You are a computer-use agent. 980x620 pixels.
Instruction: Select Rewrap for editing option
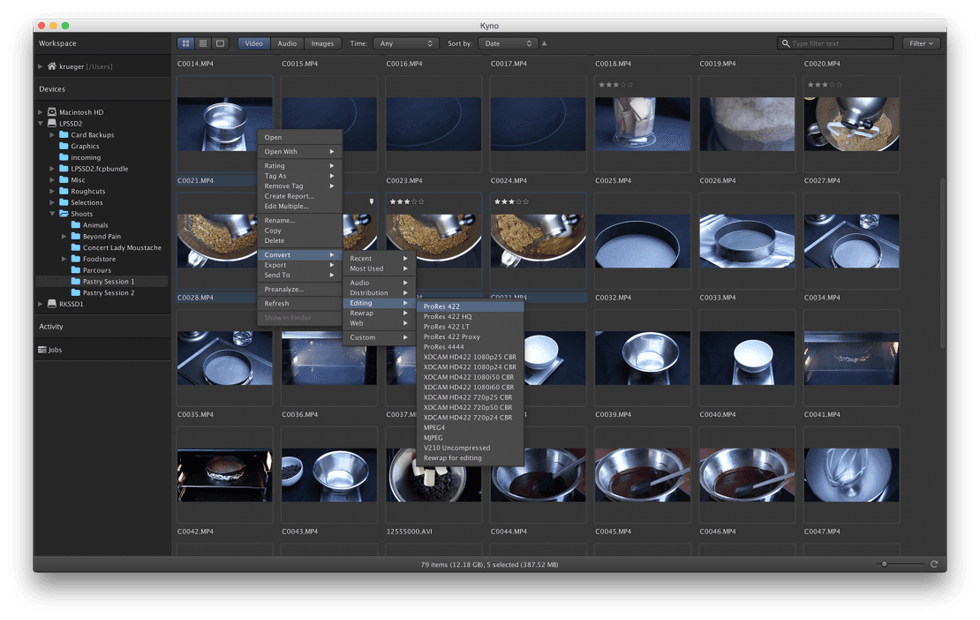470,458
